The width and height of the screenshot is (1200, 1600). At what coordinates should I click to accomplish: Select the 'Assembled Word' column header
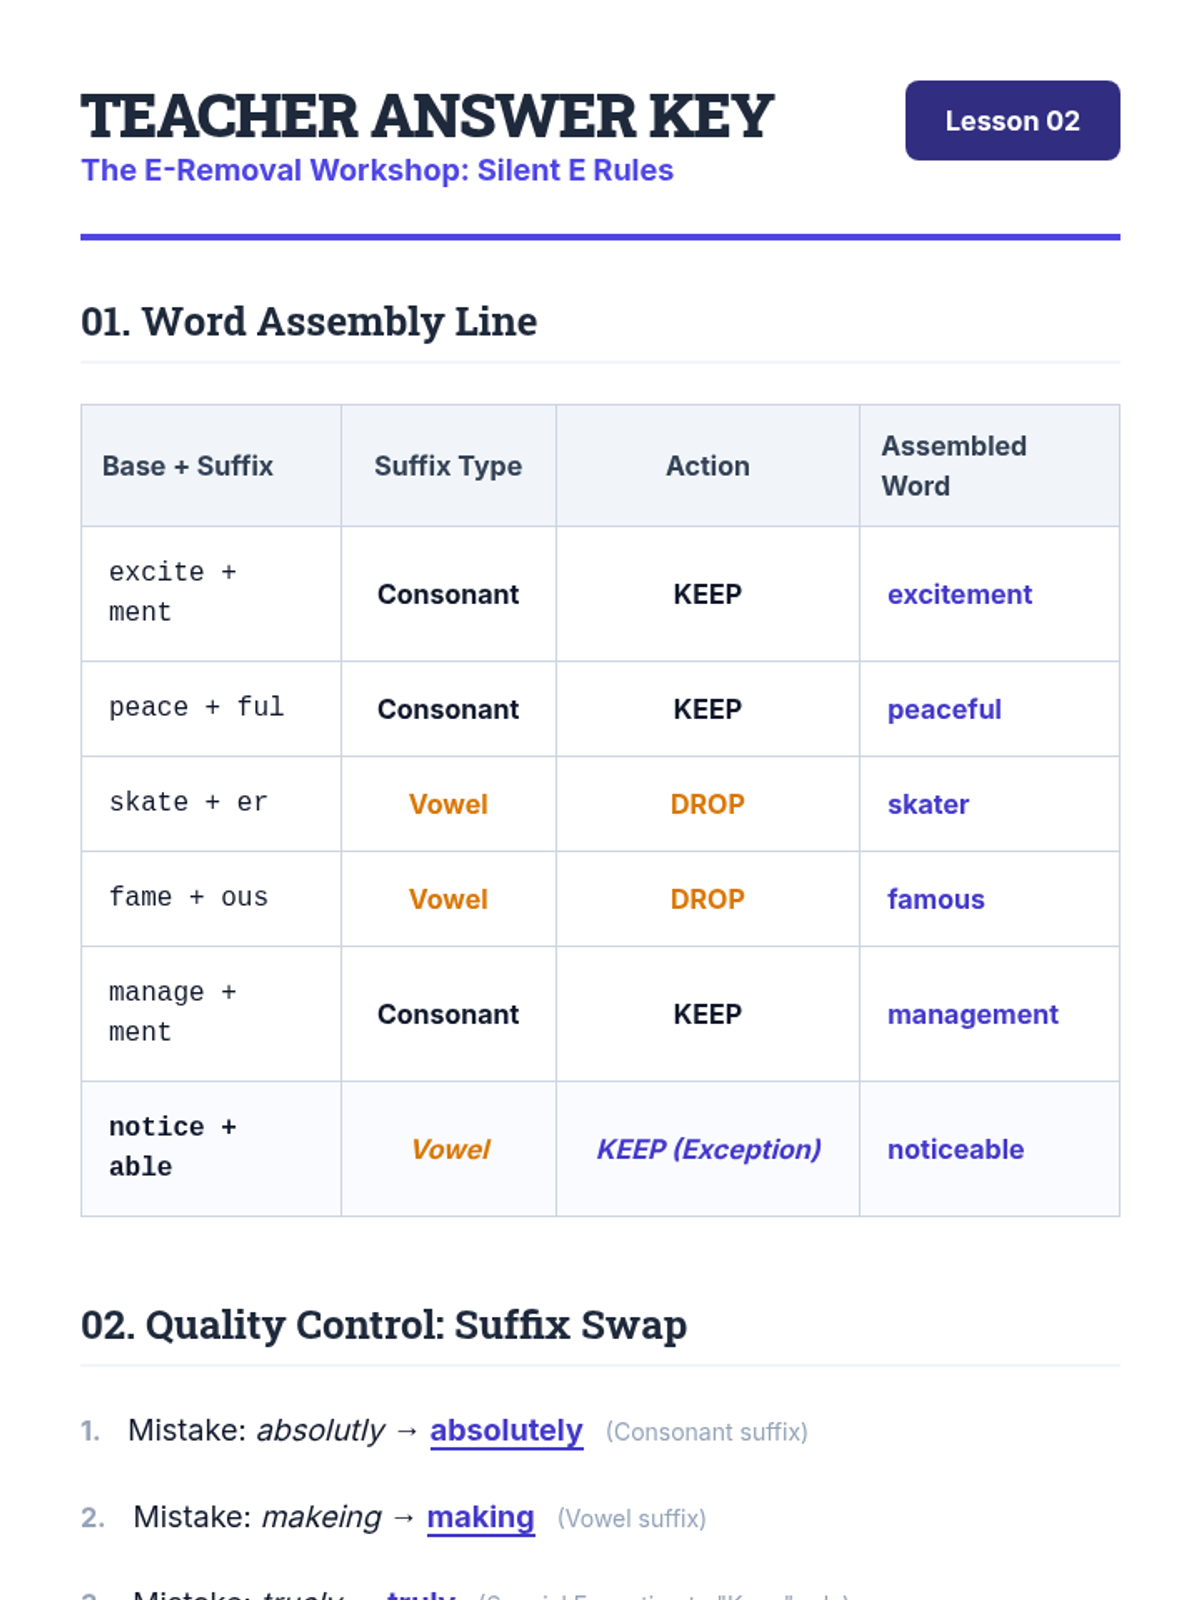click(953, 466)
